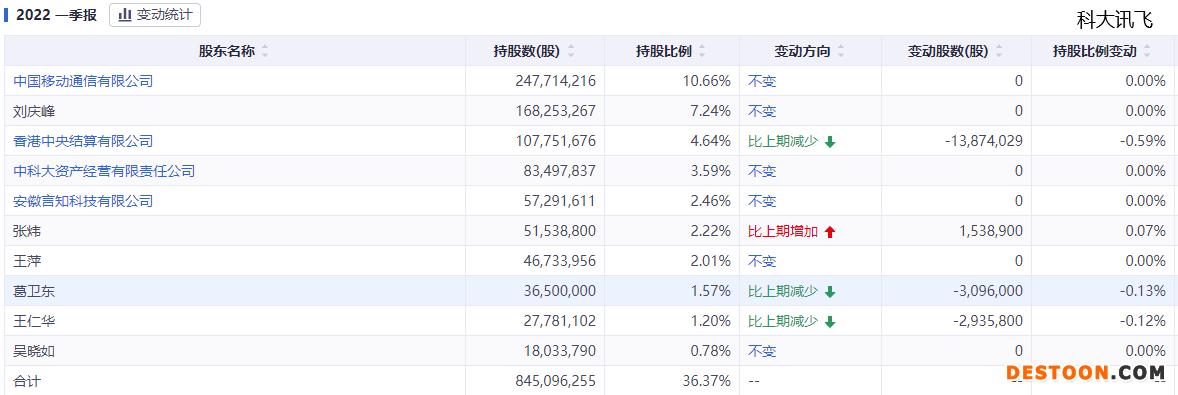Viewport: 1178px width, 395px height.
Task: Click share count 107,751,676
Action: [555, 141]
